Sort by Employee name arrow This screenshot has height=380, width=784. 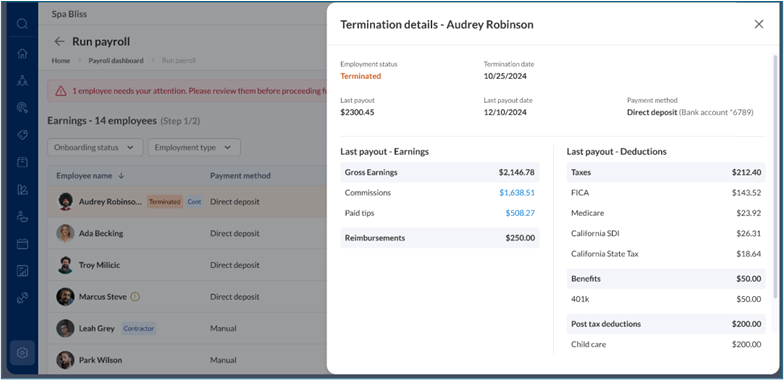coord(122,176)
